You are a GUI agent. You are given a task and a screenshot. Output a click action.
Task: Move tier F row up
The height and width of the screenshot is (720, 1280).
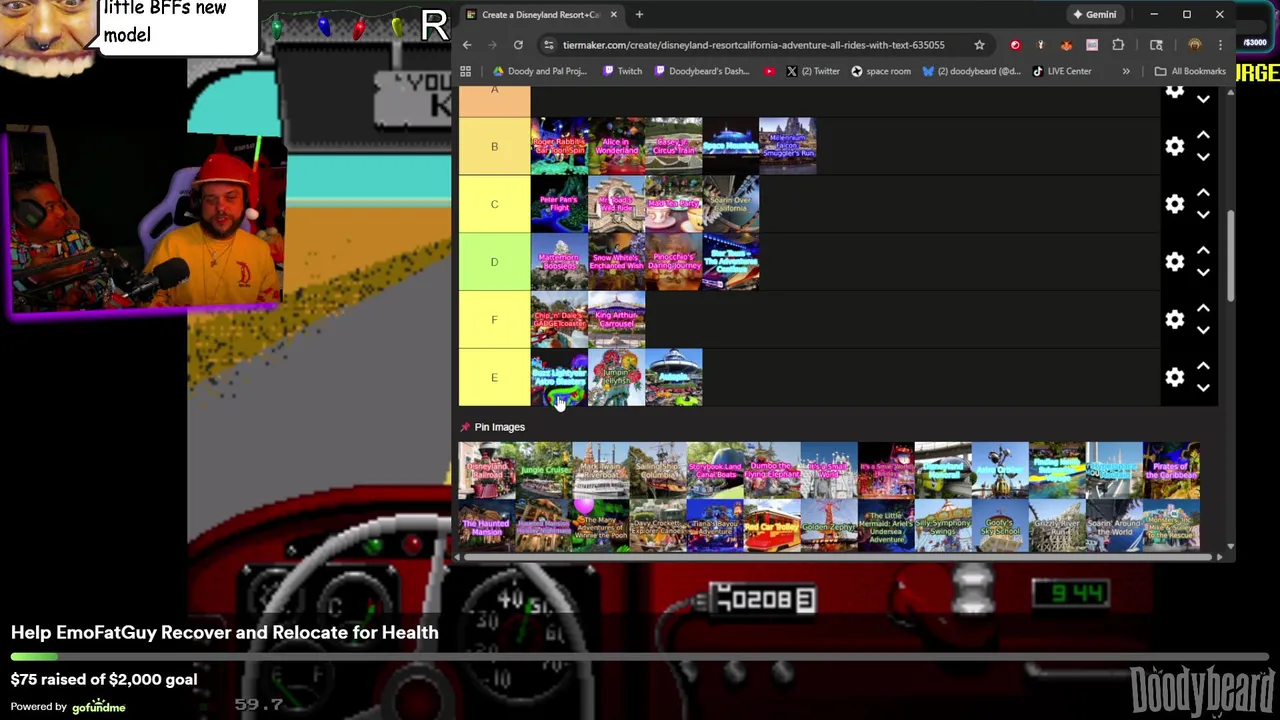click(x=1203, y=309)
